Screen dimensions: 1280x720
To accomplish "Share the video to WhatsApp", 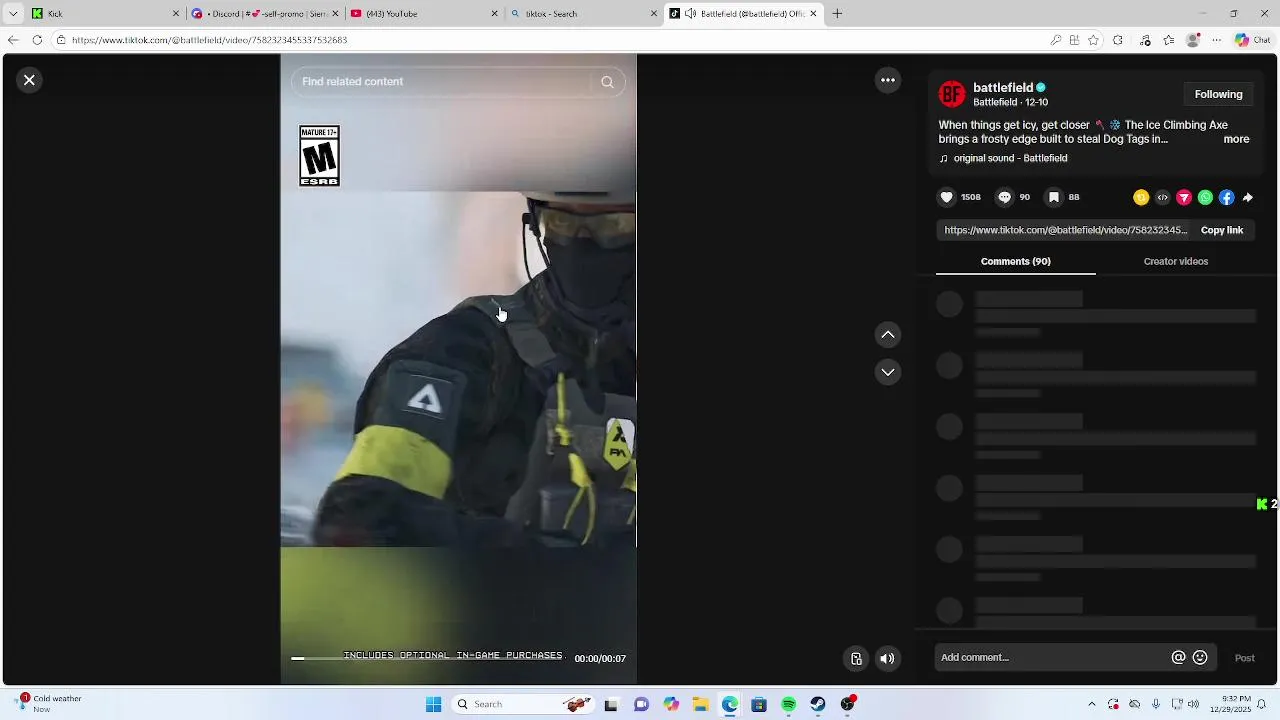I will click(x=1205, y=198).
